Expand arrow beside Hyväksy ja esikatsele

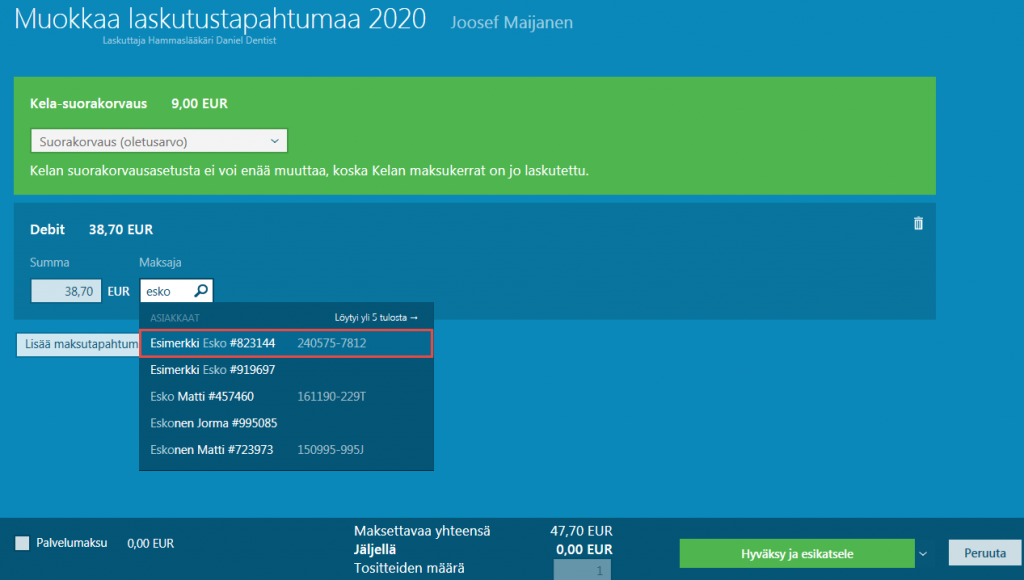point(923,553)
